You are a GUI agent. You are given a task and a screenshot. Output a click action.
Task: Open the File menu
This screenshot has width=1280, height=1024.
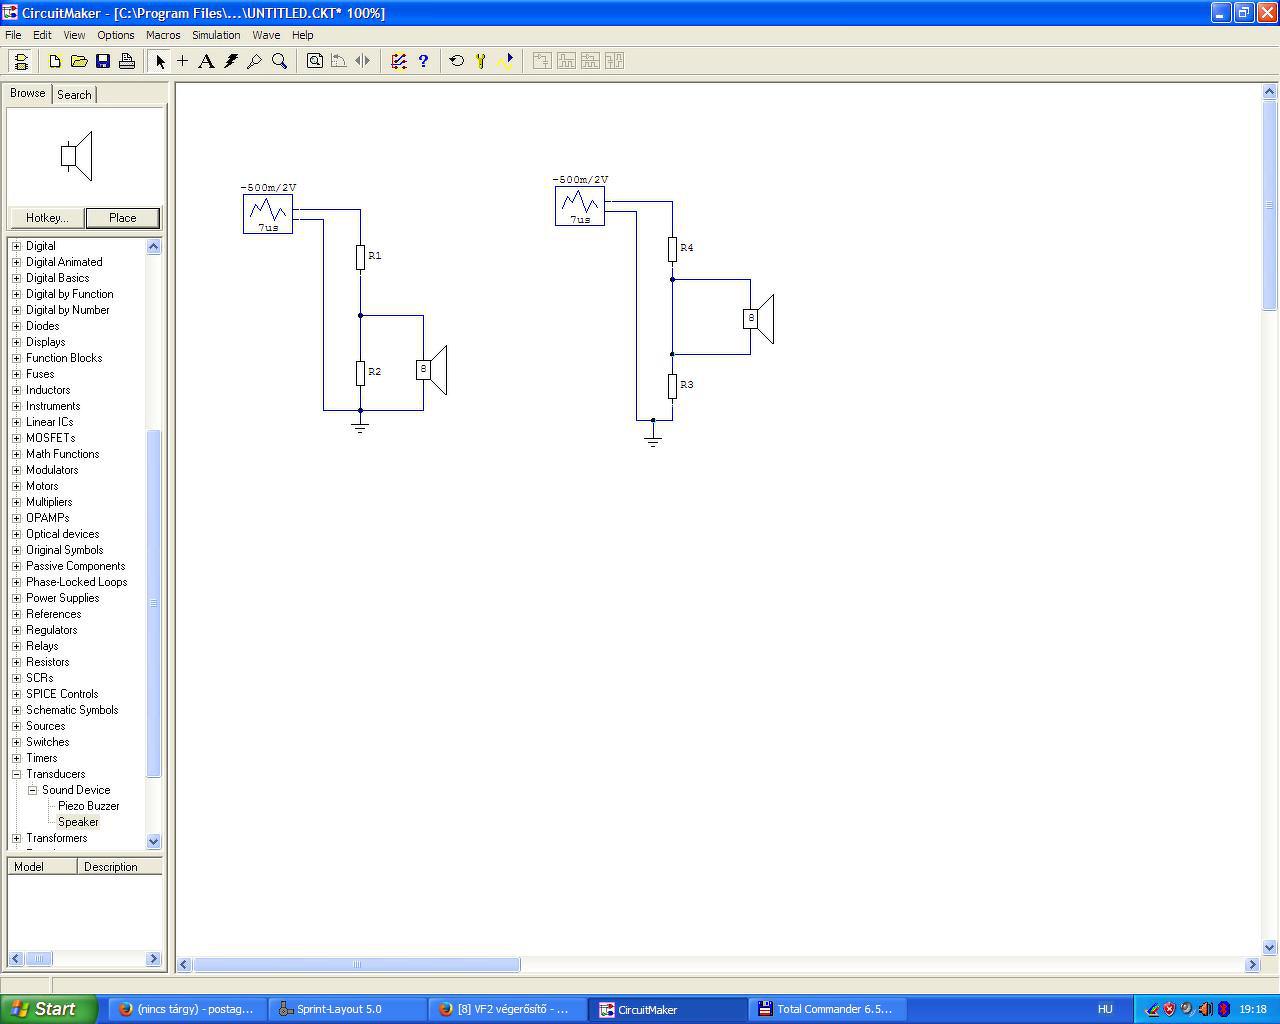click(x=13, y=35)
